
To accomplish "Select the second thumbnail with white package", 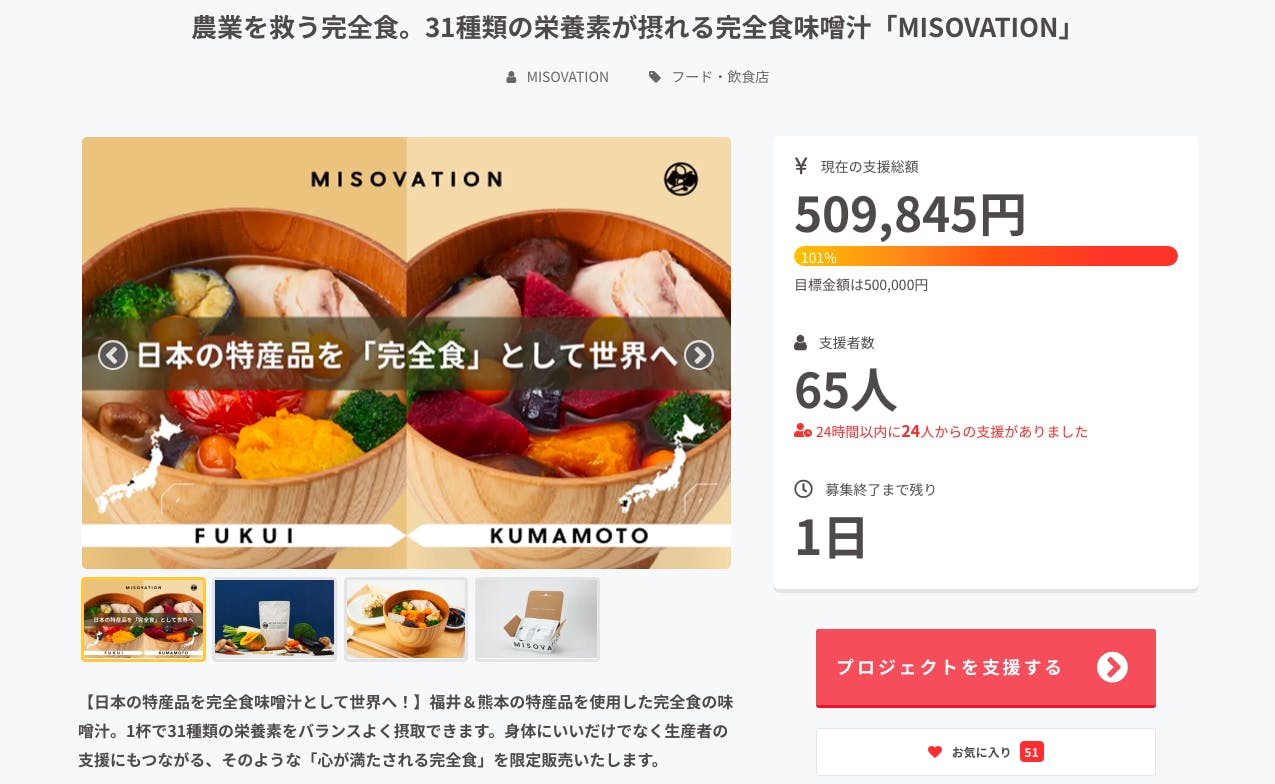I will (x=275, y=619).
